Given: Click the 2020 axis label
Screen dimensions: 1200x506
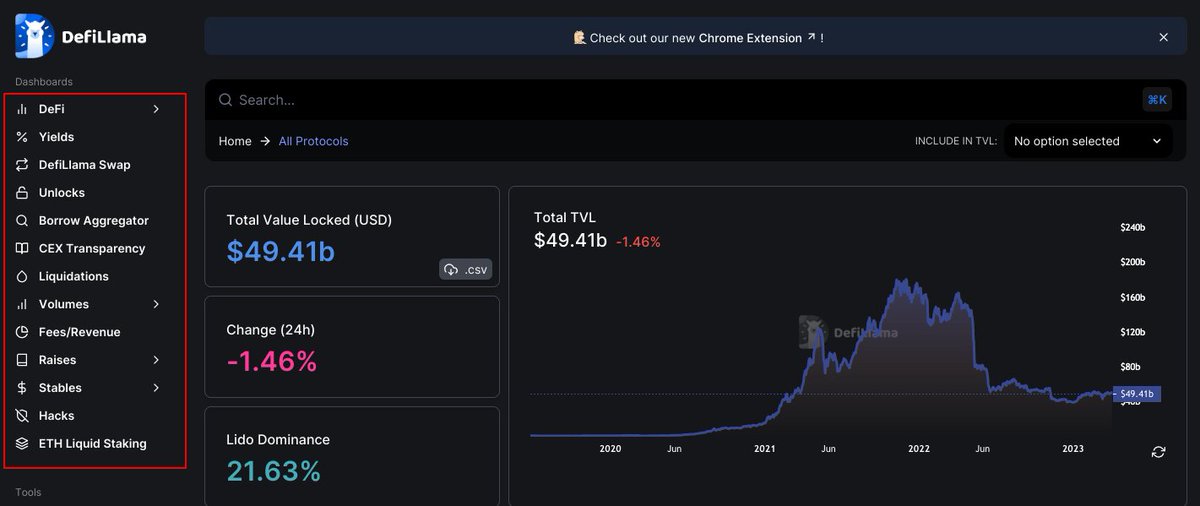Looking at the screenshot, I should [610, 449].
